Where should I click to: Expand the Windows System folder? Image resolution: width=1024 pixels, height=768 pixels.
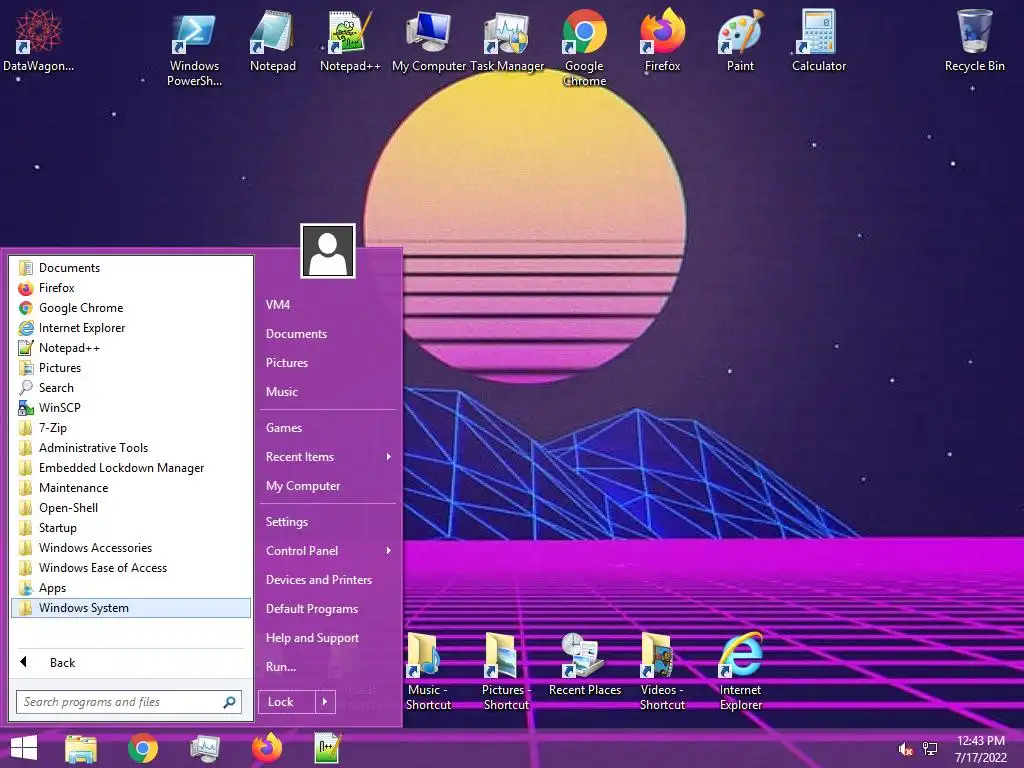[131, 608]
